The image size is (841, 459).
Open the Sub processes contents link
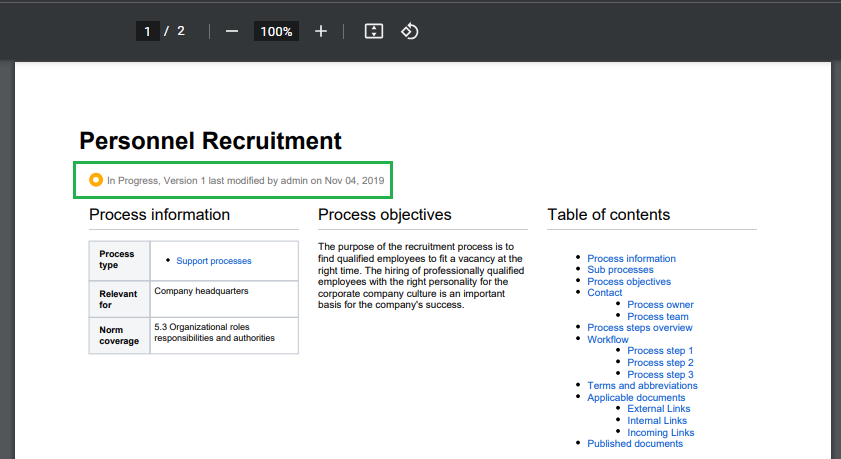[x=620, y=270]
